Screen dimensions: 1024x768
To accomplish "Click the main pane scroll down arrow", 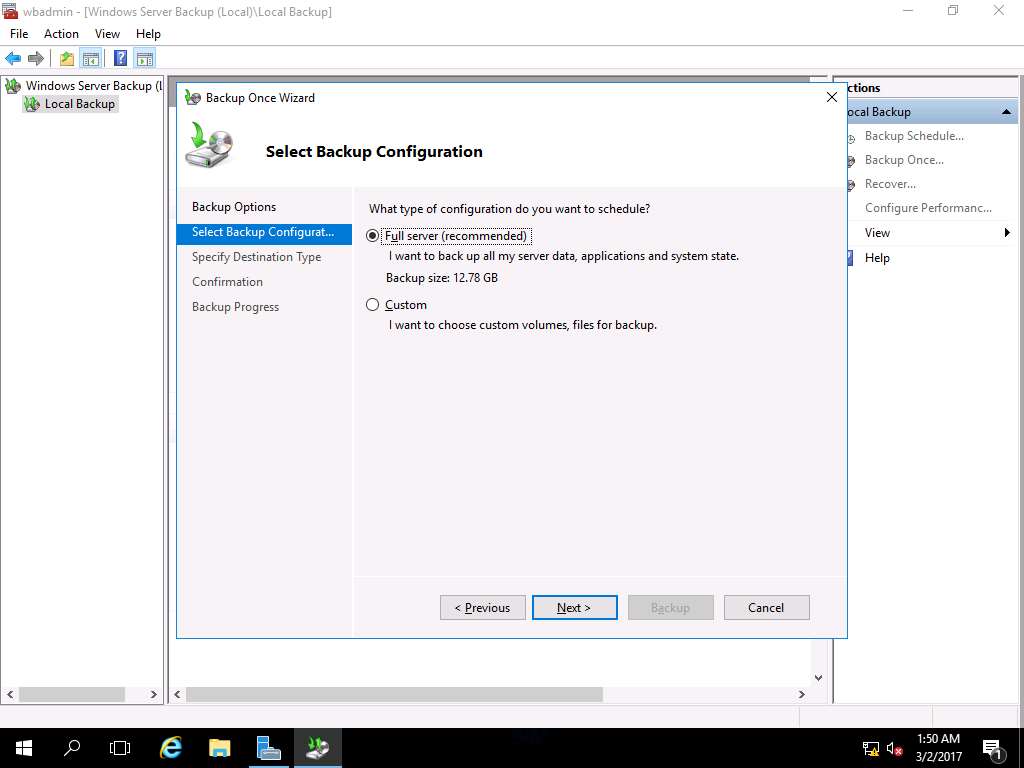I will pyautogui.click(x=818, y=678).
